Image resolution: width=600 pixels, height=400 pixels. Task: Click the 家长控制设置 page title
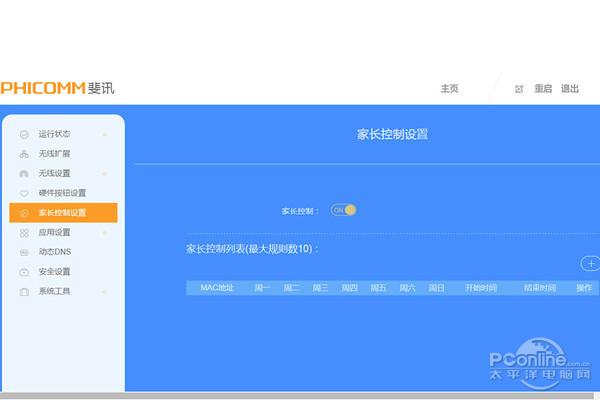pos(392,134)
